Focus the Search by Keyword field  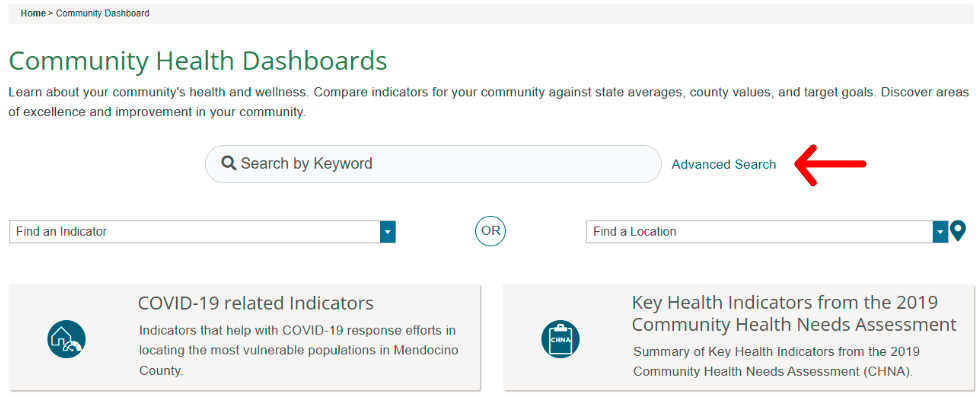[x=433, y=164]
